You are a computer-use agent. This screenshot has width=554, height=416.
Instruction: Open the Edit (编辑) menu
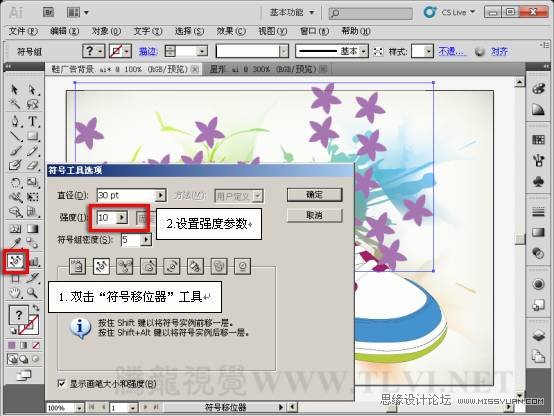click(64, 31)
